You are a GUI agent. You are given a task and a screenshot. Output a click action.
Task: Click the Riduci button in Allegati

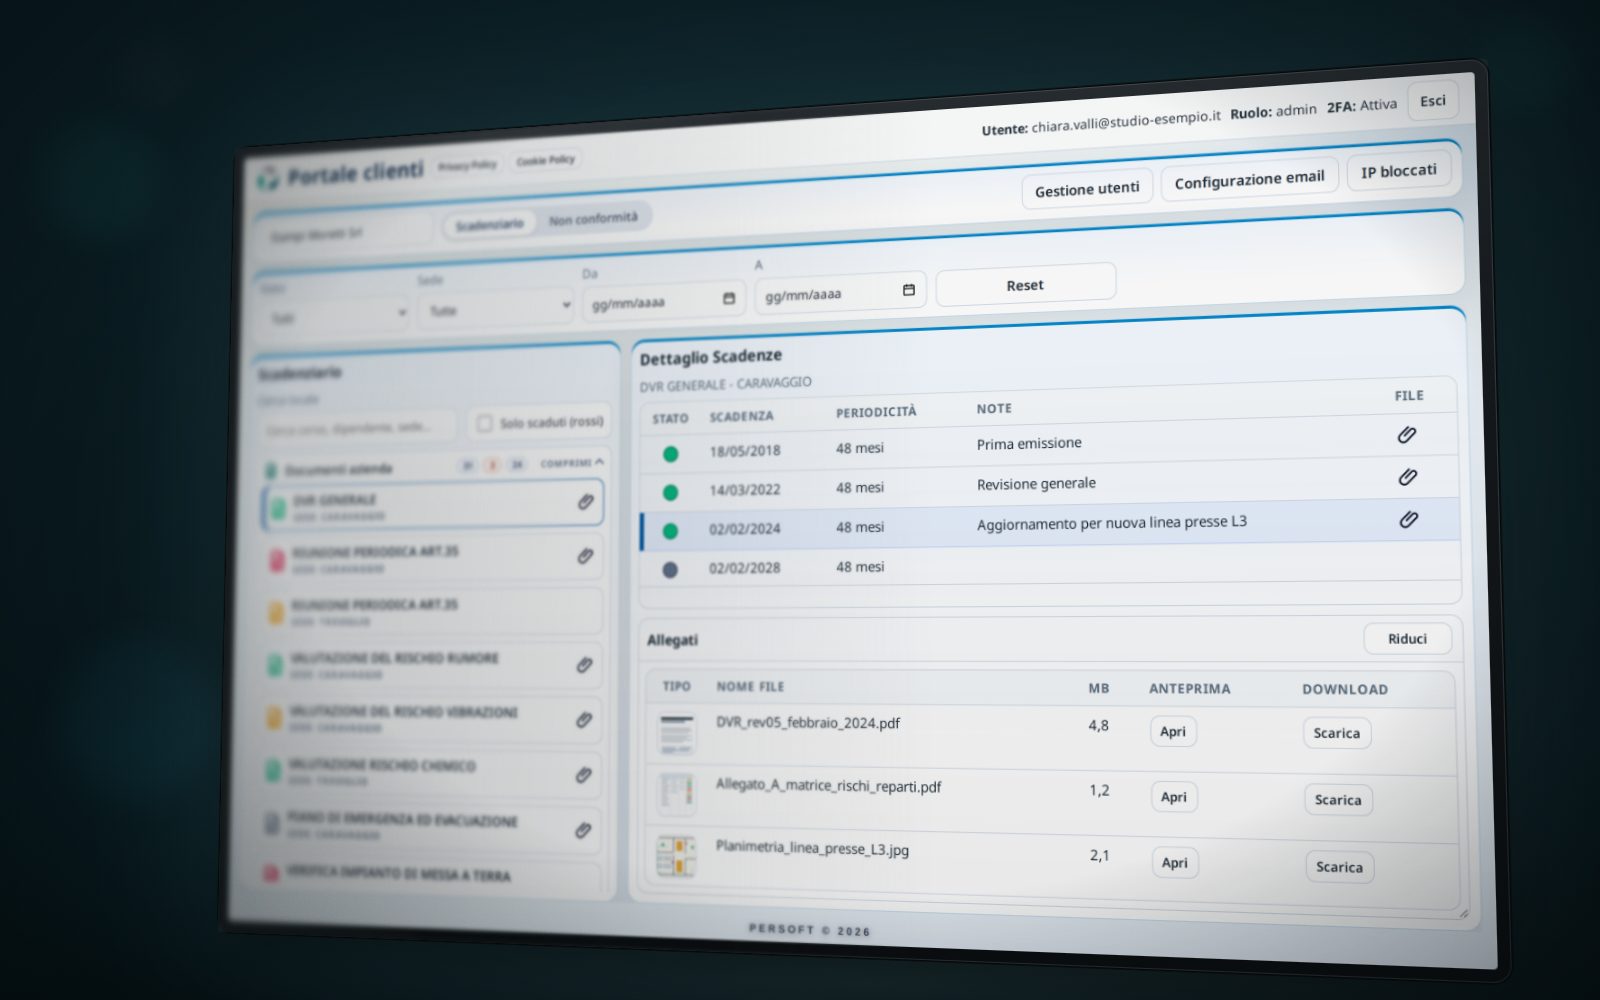1407,639
